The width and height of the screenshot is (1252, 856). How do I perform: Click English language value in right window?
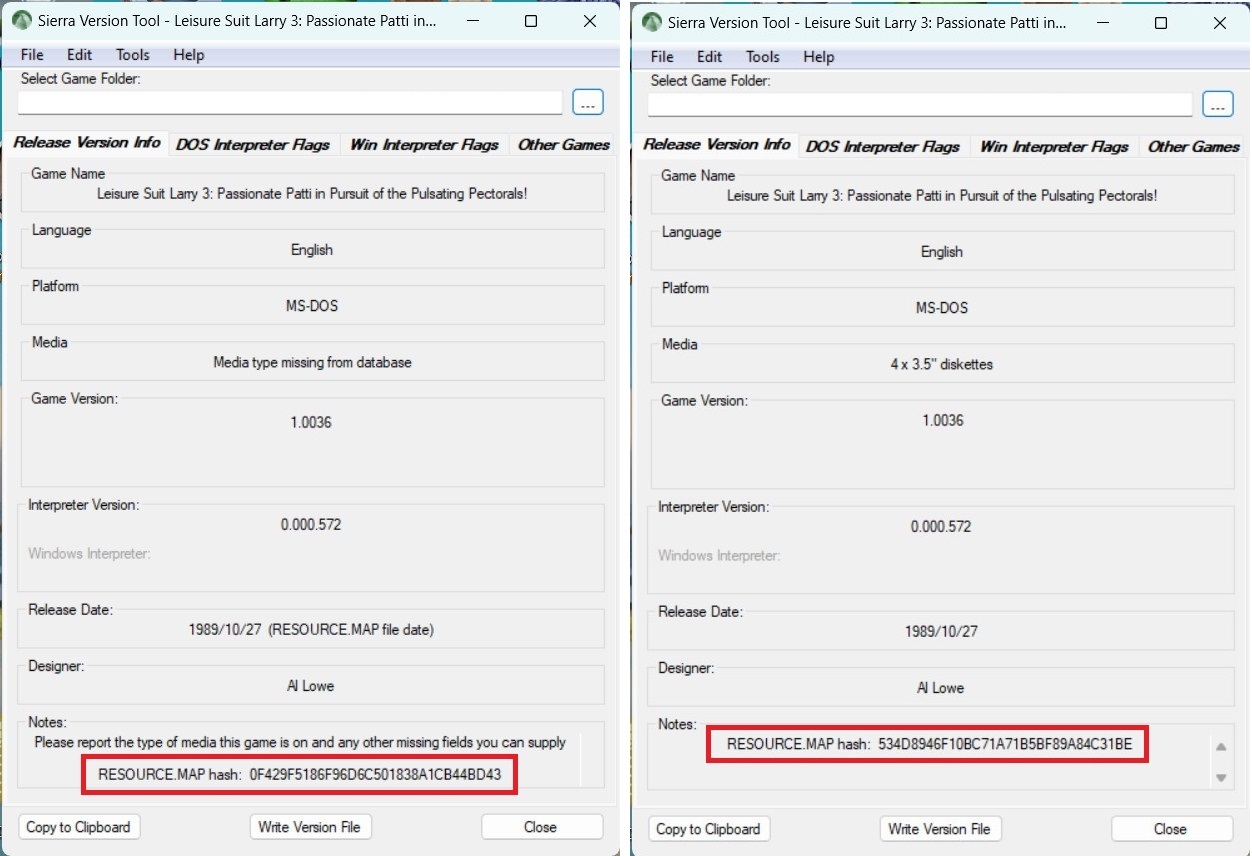pyautogui.click(x=942, y=252)
